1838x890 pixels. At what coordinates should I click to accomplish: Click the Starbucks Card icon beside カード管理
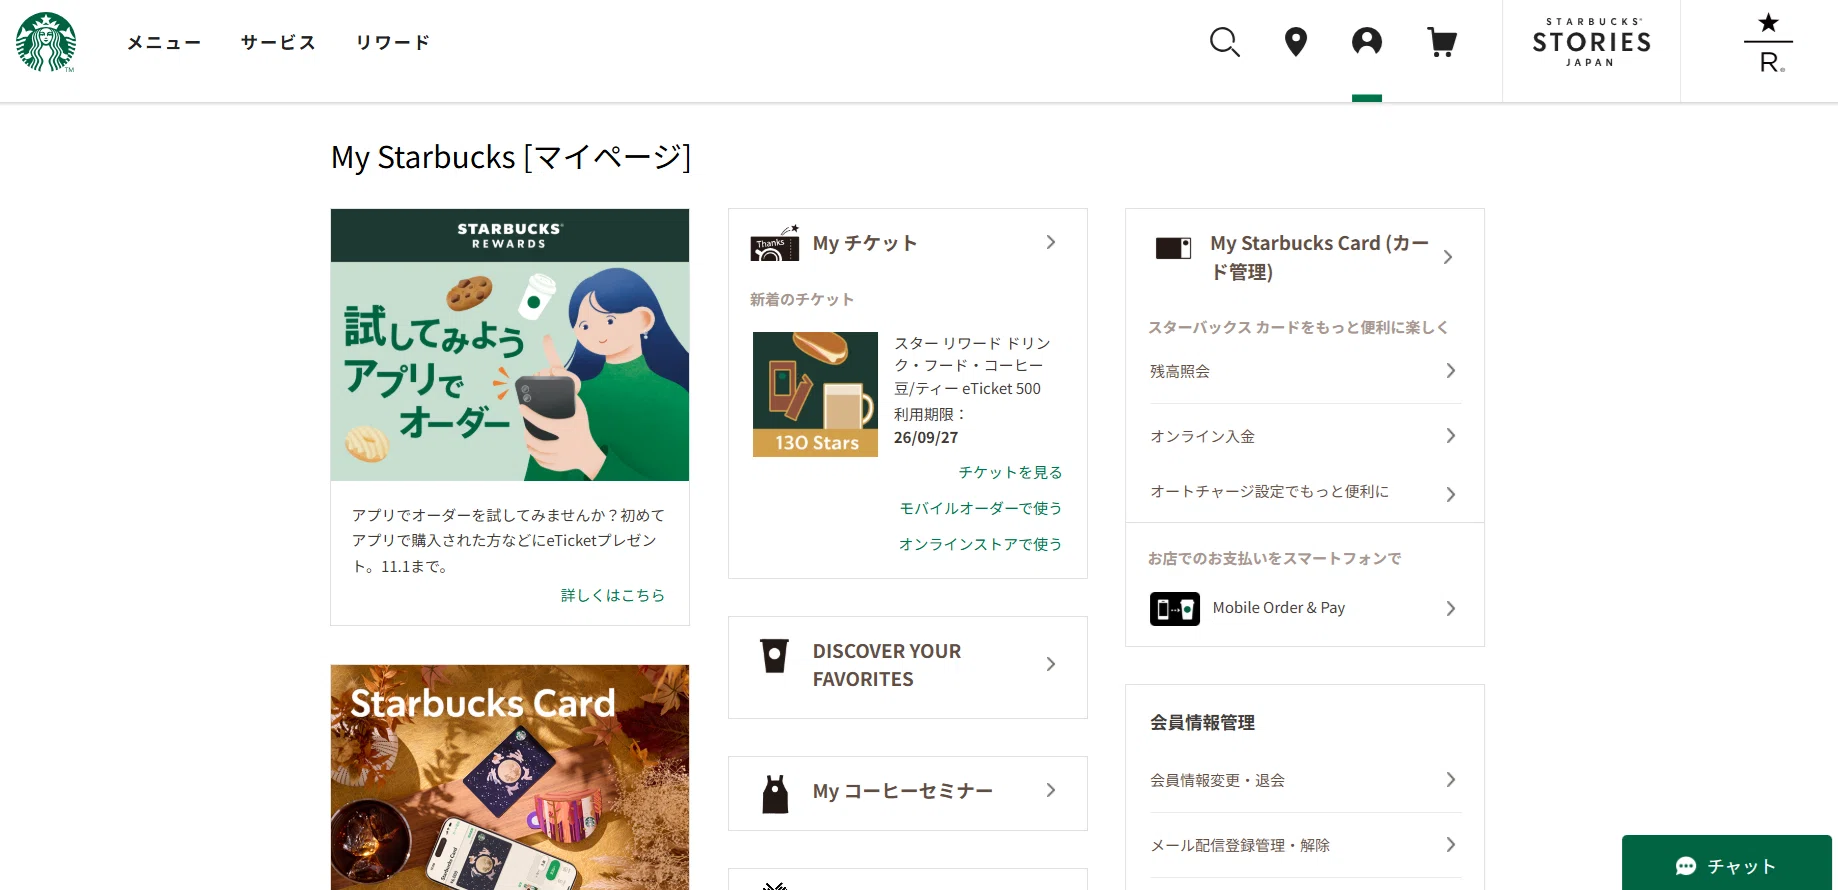pos(1173,248)
